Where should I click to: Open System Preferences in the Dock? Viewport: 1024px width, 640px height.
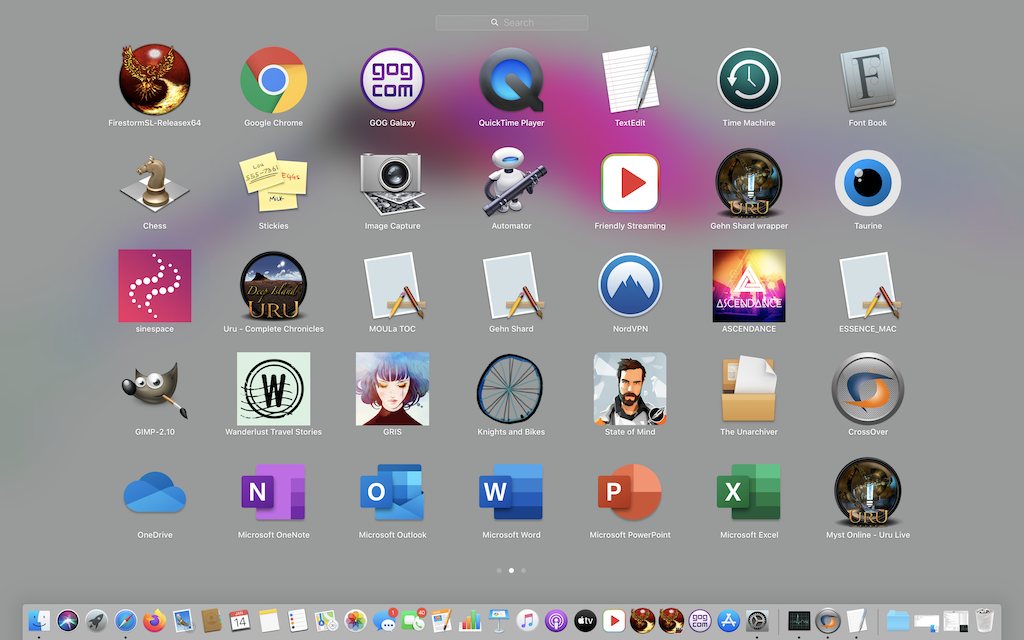(757, 620)
